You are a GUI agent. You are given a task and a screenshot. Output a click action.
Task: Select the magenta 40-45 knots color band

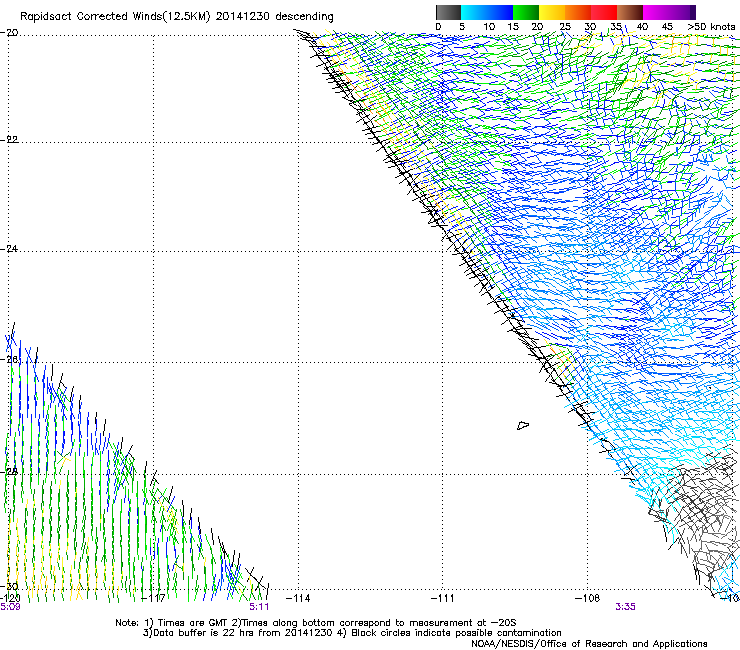(656, 12)
